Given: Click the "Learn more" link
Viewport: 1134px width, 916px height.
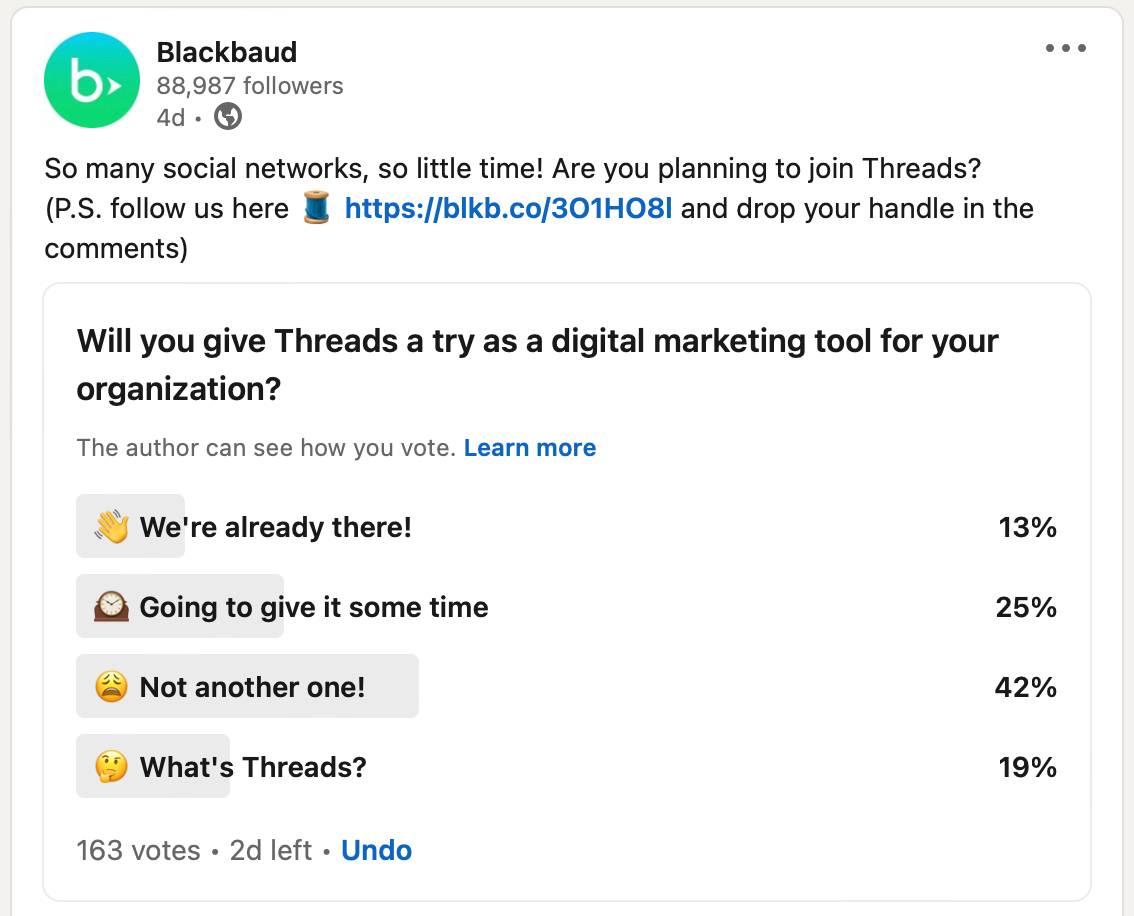Looking at the screenshot, I should [x=530, y=448].
